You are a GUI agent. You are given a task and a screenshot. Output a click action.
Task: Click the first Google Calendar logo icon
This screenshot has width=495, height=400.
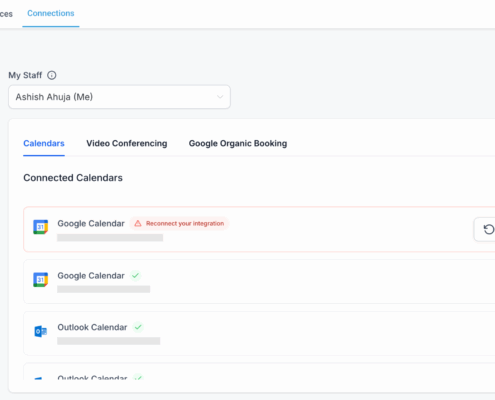click(41, 227)
